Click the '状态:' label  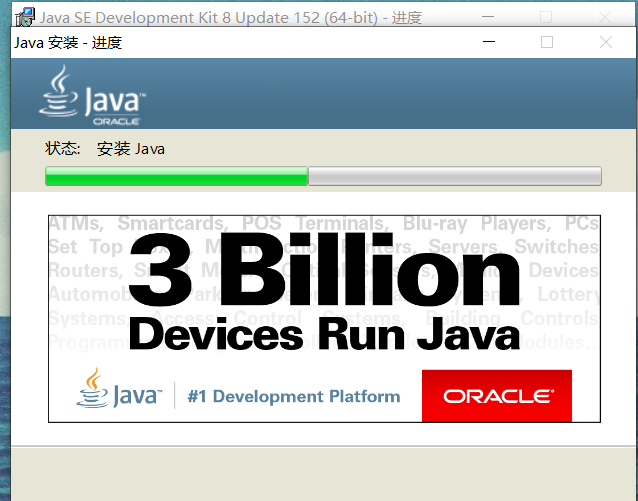tap(63, 149)
